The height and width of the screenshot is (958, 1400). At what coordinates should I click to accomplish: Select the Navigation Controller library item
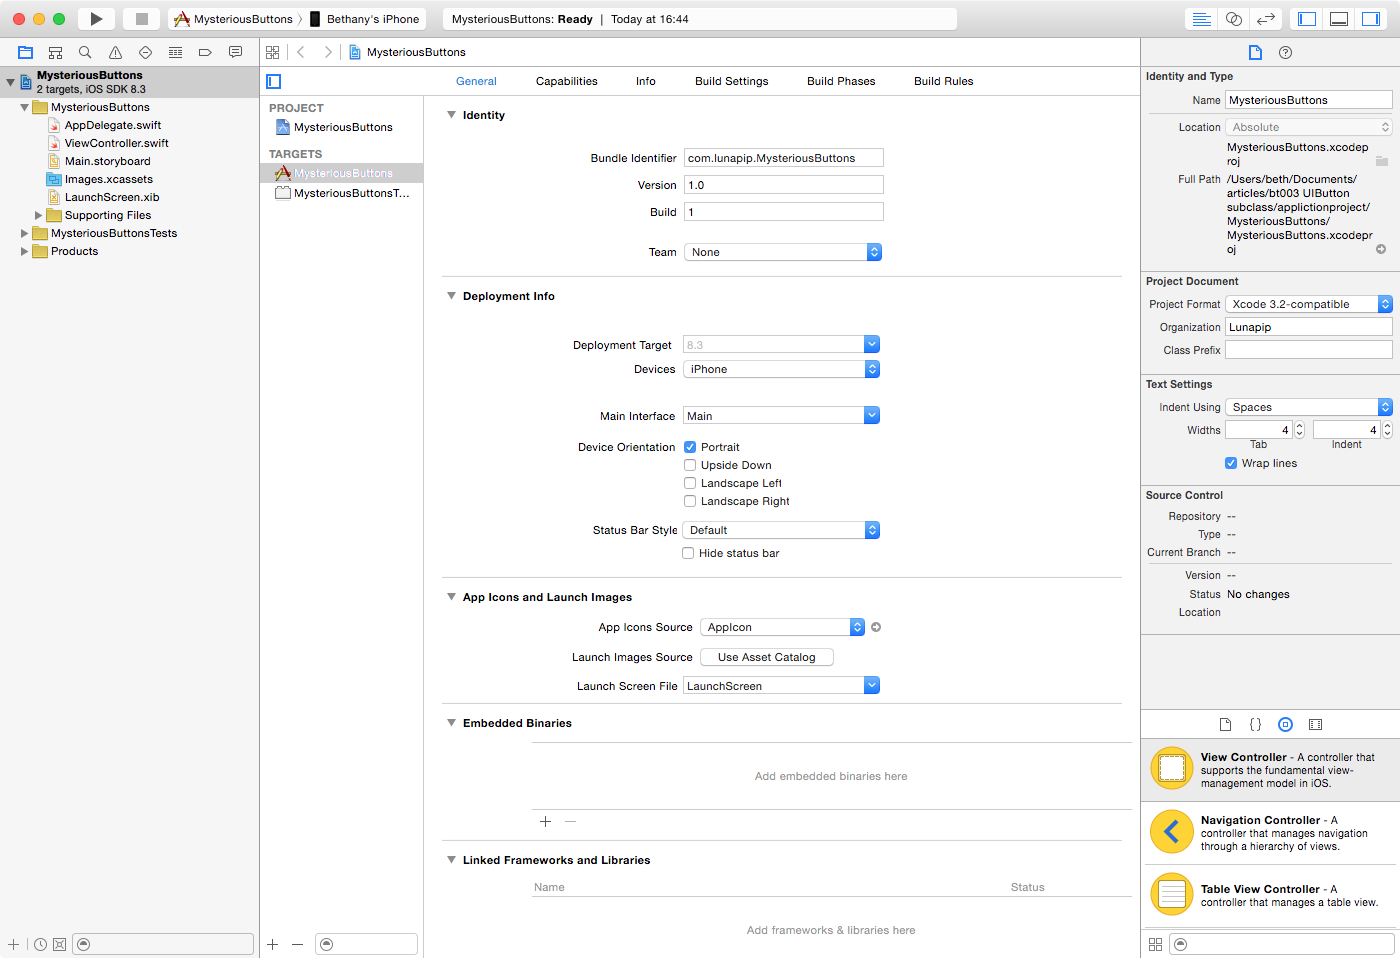tap(1270, 832)
